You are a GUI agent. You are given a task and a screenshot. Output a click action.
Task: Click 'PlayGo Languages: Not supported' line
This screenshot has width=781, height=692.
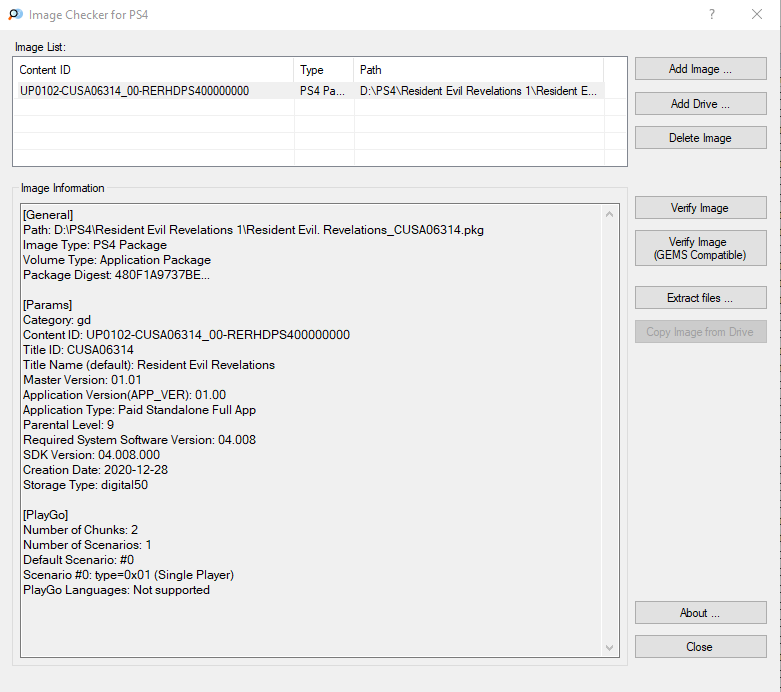[117, 590]
